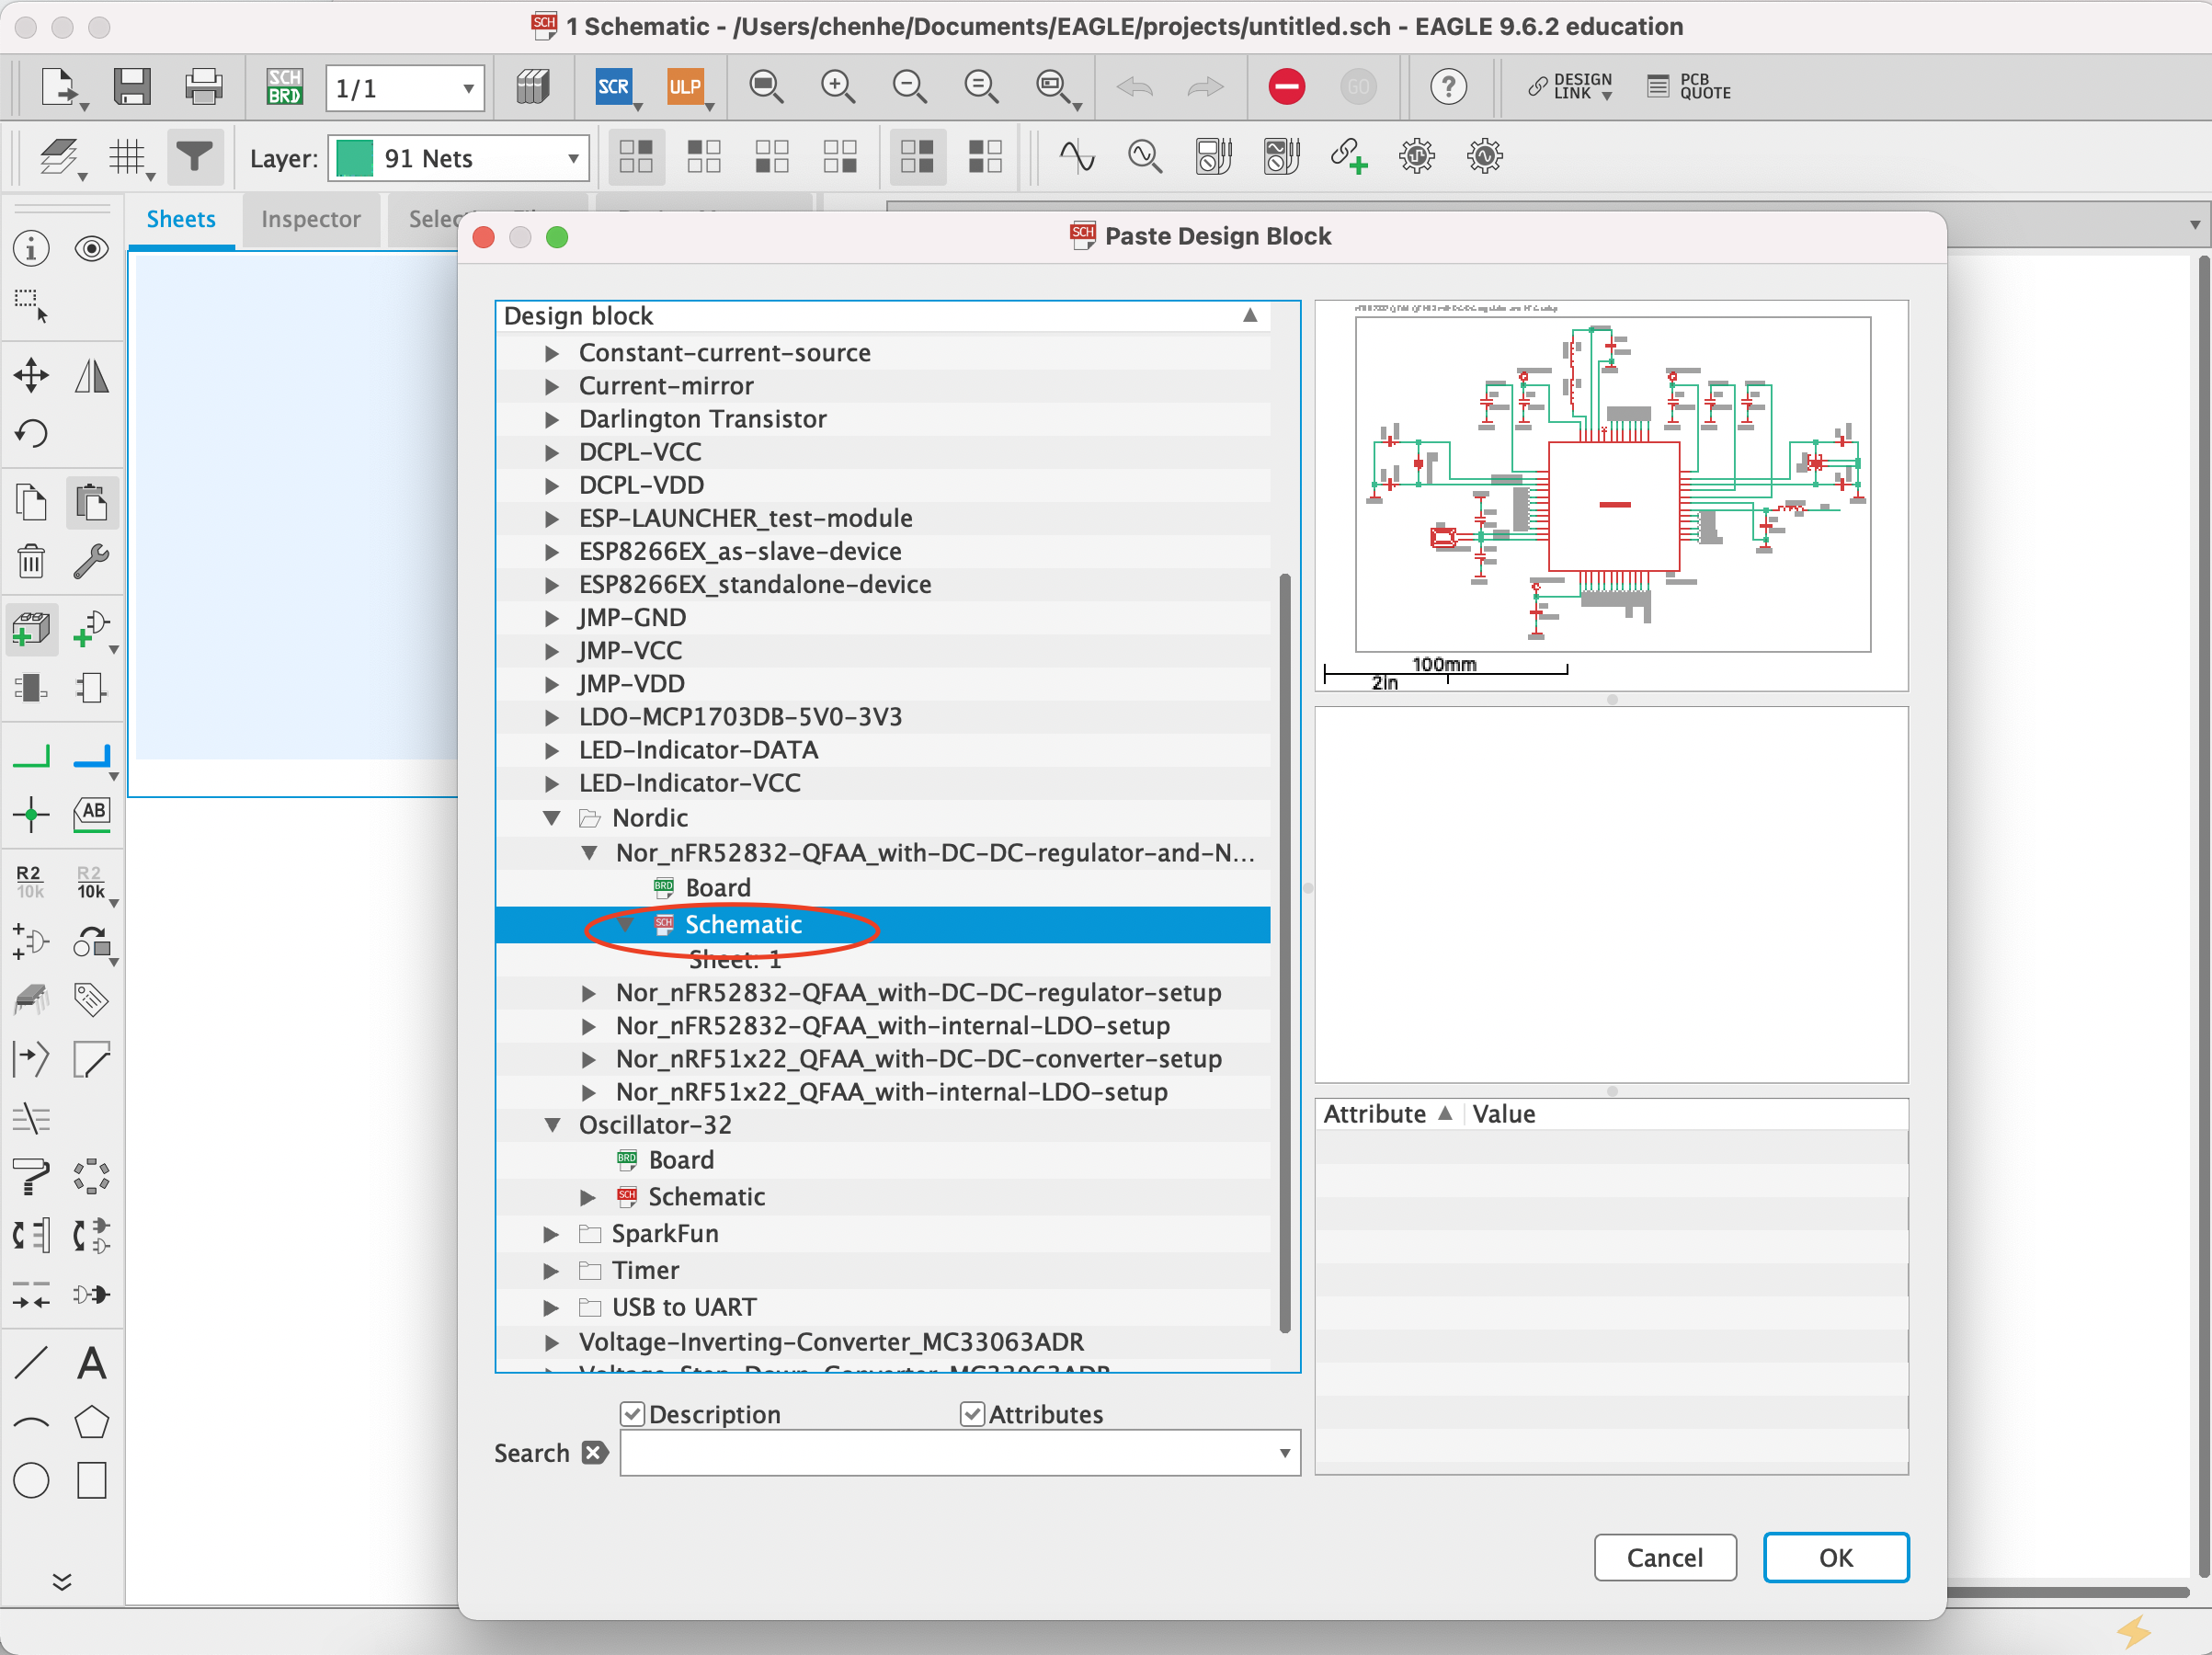Disable the Attributes checkbox

click(973, 1413)
